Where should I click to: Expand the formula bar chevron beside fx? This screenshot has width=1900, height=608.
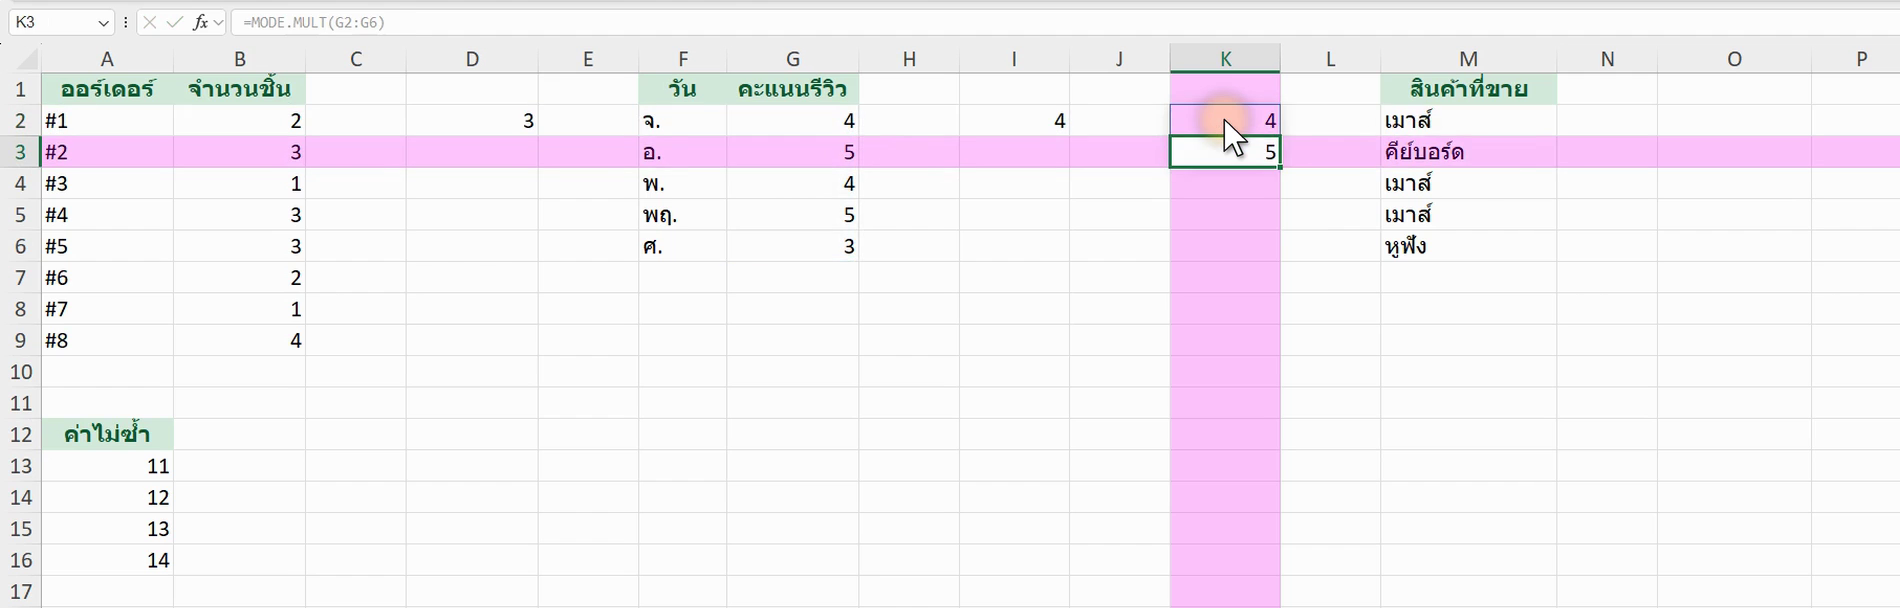[x=219, y=22]
